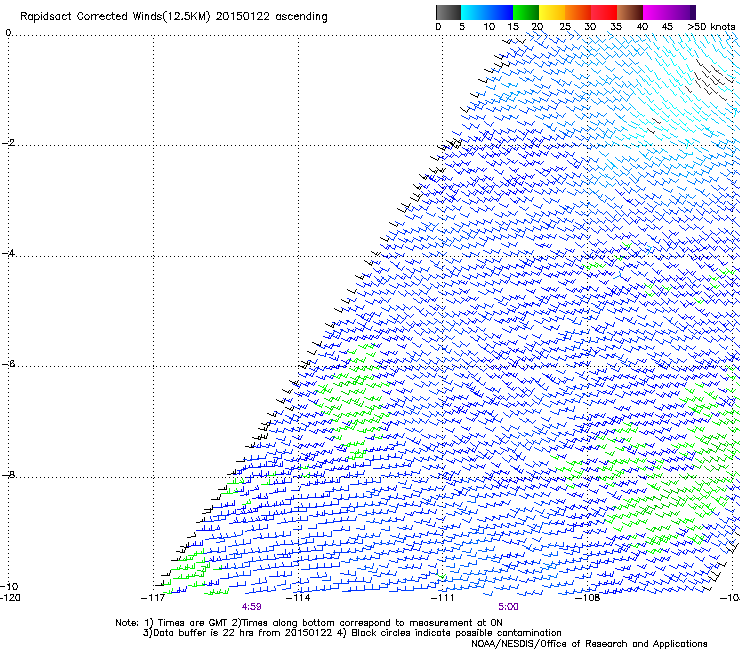Click 'Black circles indicate possible contamination' note

456,633
